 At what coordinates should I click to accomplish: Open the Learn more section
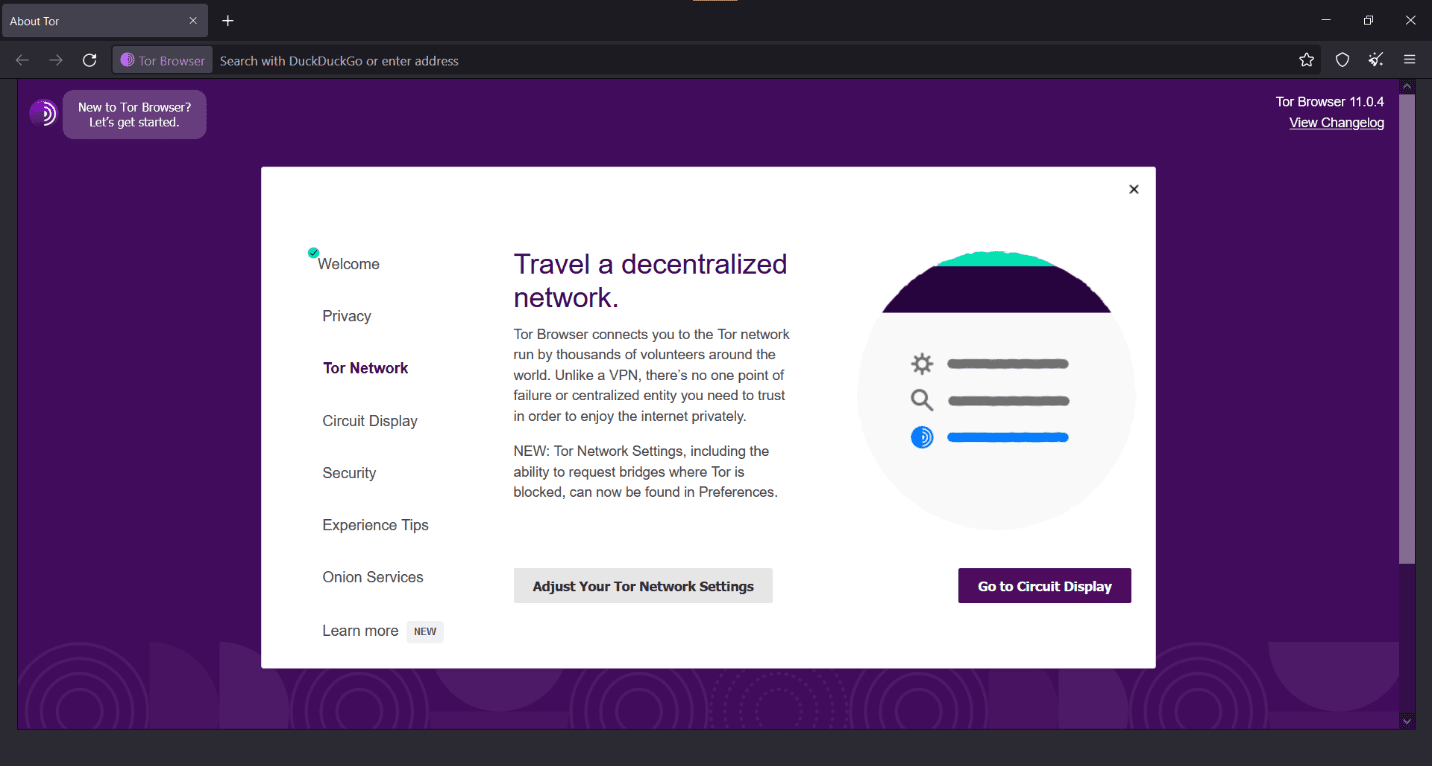tap(360, 631)
